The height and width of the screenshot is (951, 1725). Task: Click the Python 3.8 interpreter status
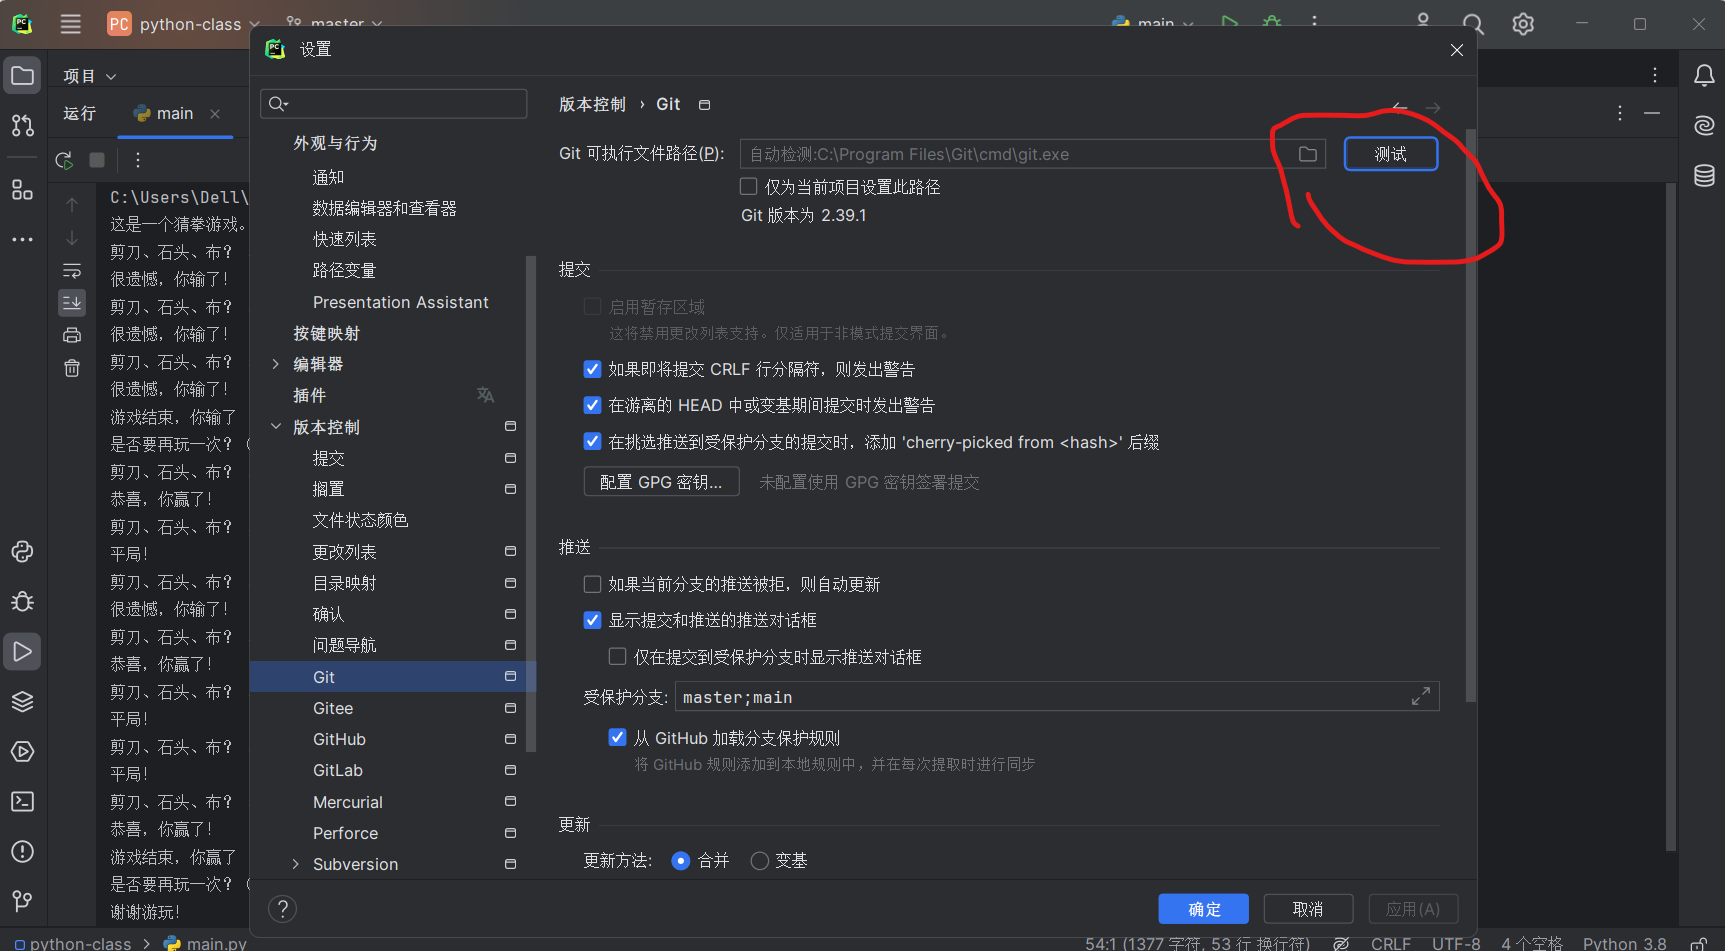click(1624, 943)
